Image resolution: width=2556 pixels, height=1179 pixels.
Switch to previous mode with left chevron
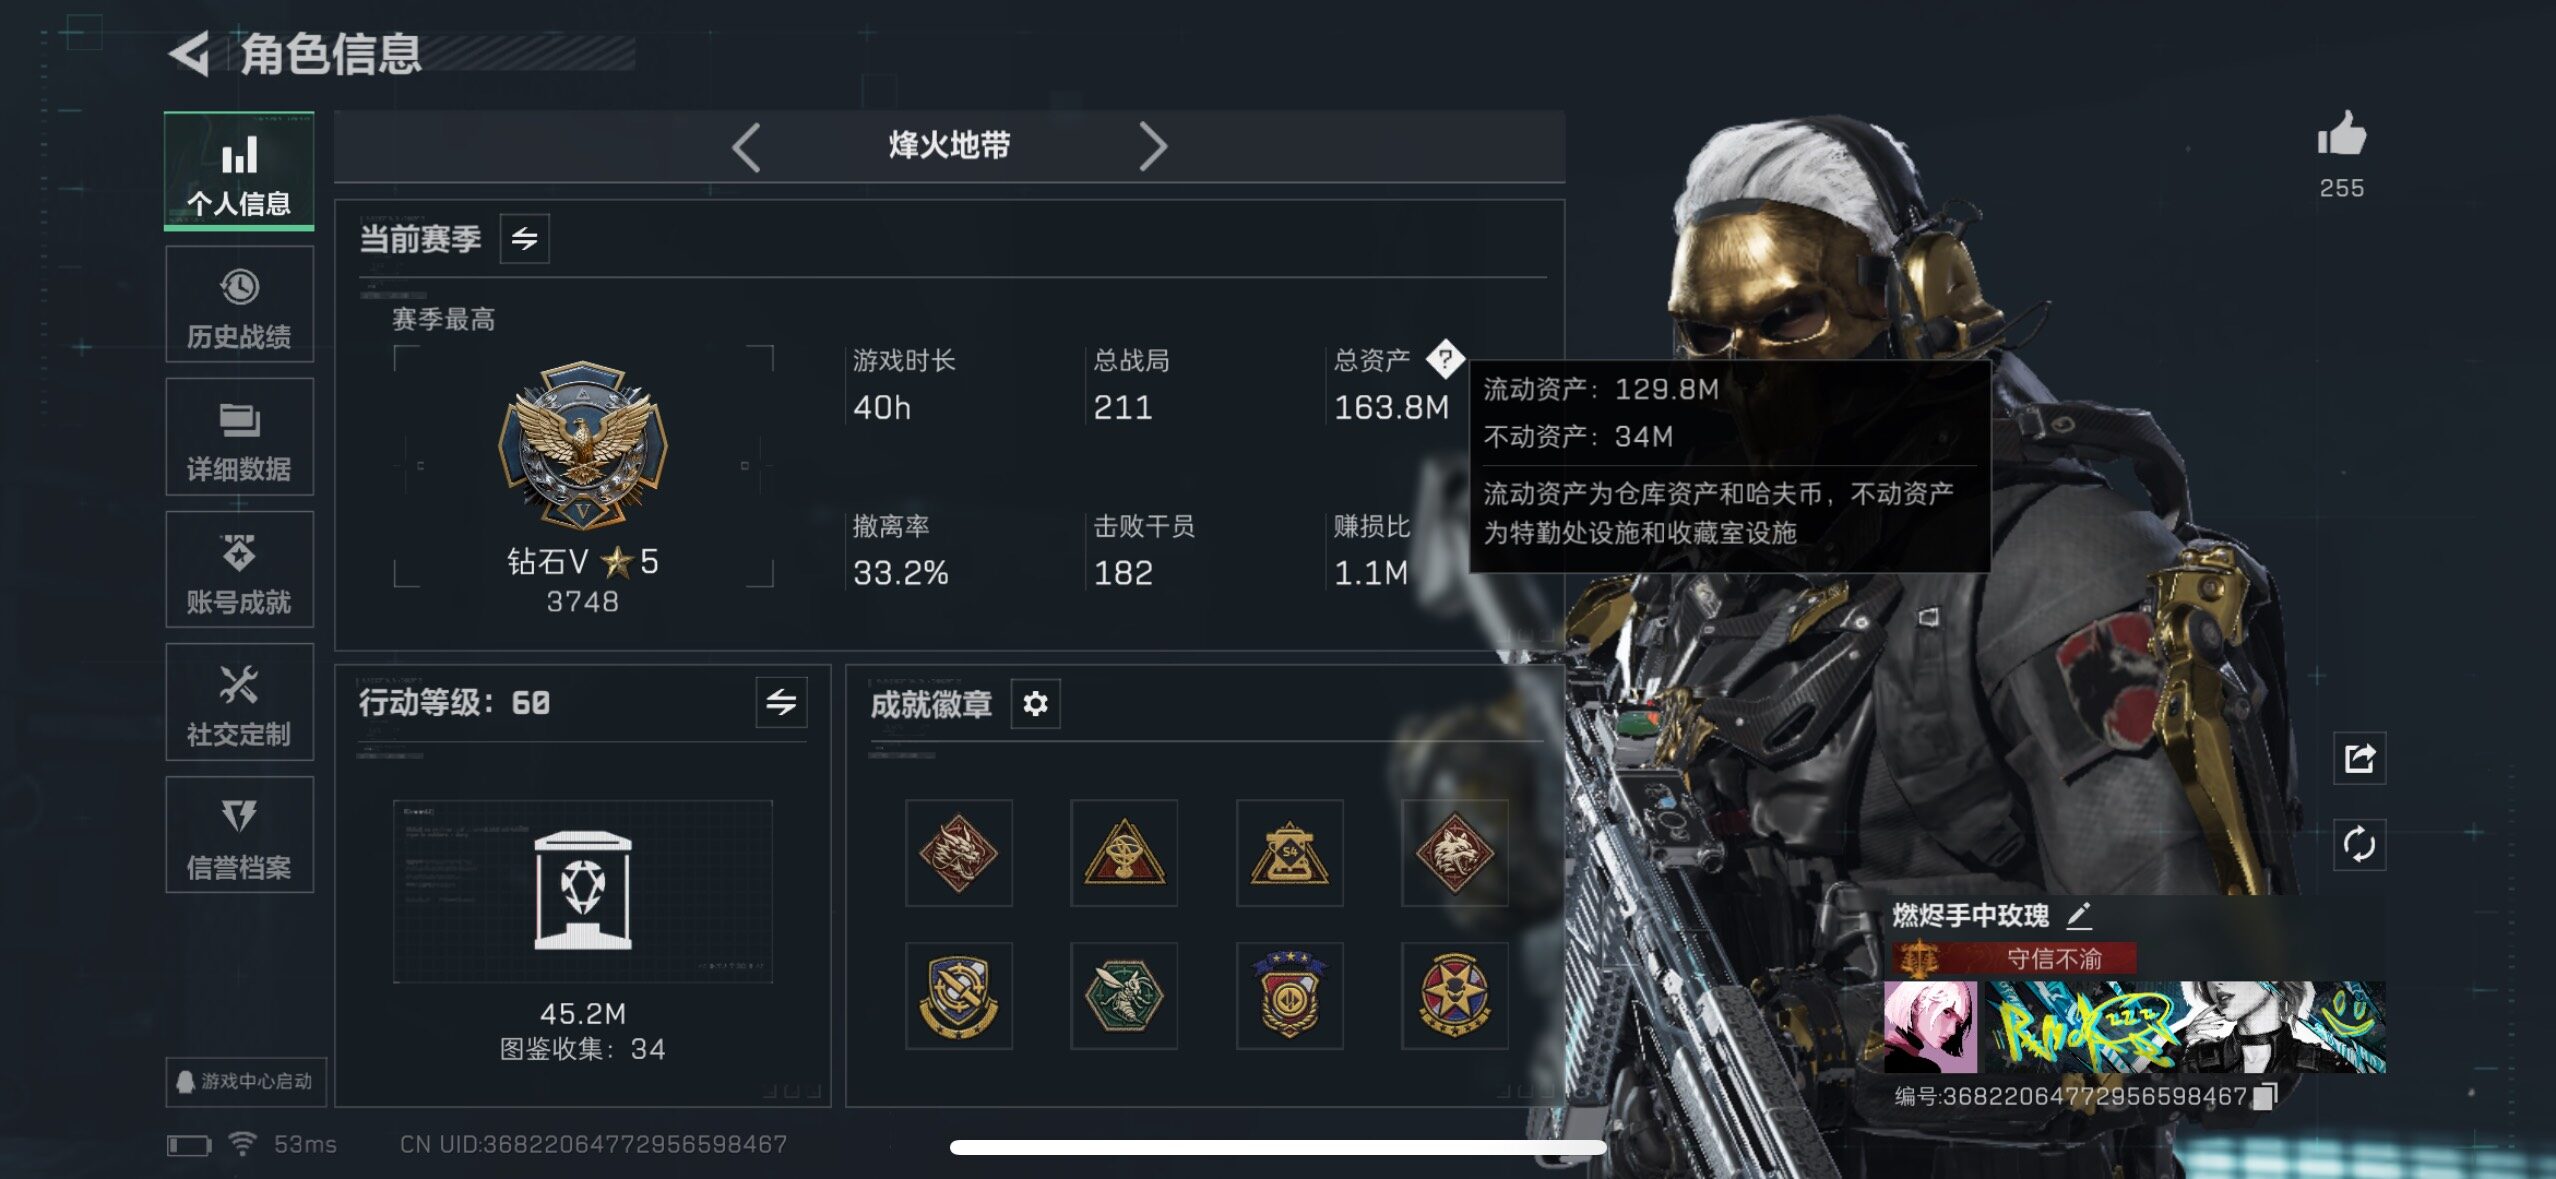pyautogui.click(x=746, y=147)
